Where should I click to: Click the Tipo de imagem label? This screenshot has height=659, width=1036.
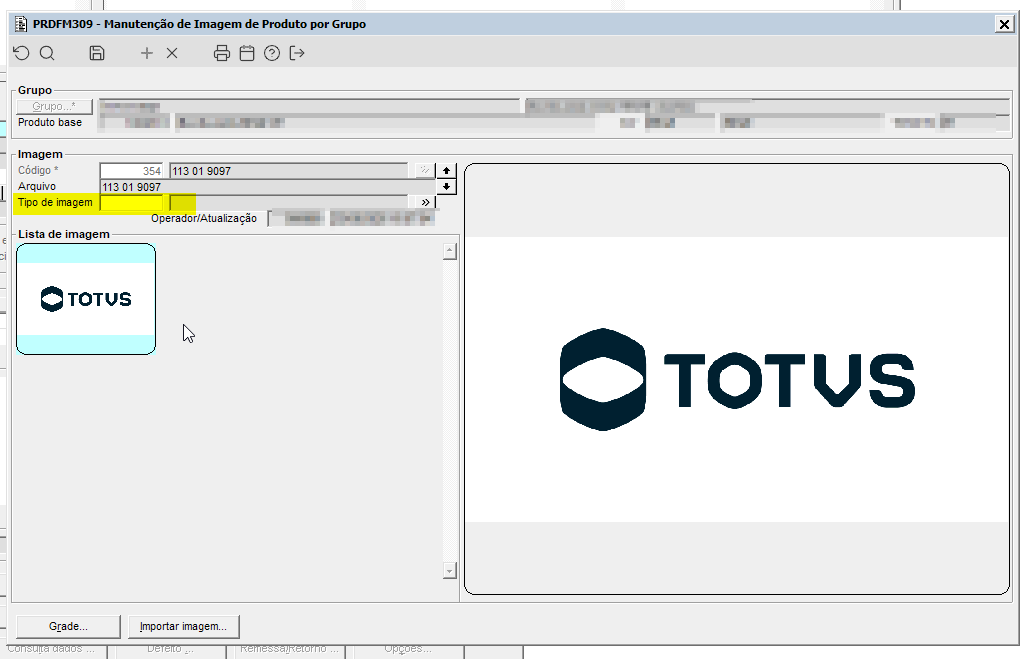tap(56, 202)
